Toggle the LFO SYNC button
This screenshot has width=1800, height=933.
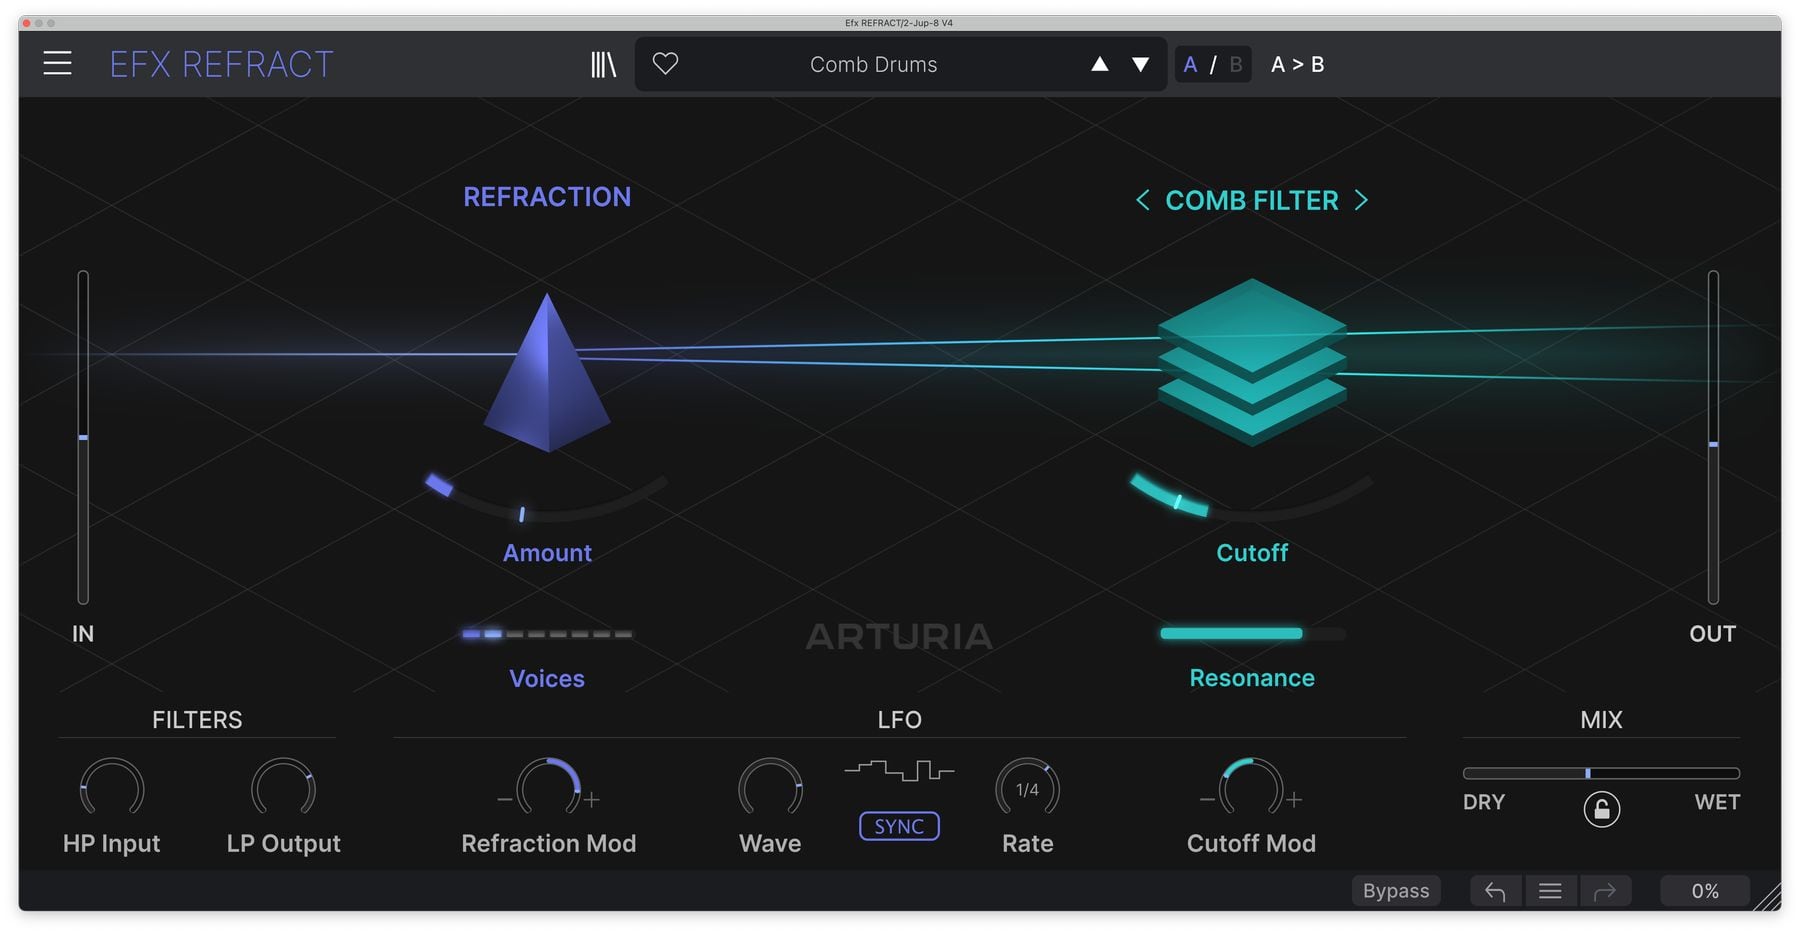point(899,826)
